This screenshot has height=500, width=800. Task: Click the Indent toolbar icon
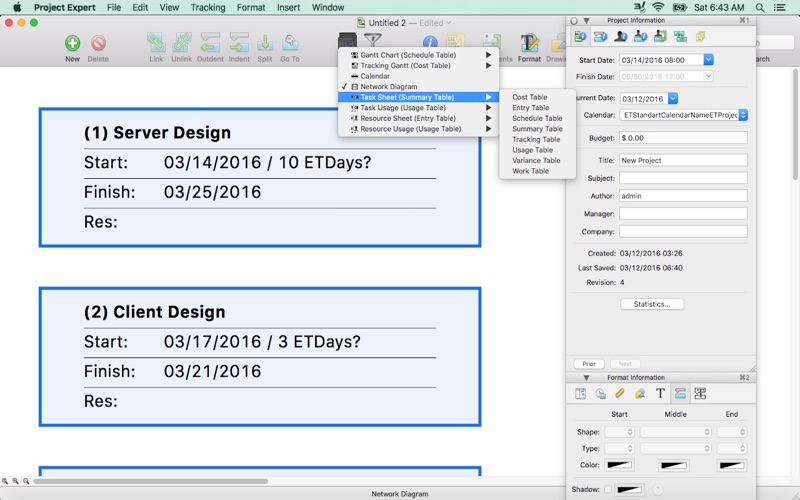click(239, 43)
